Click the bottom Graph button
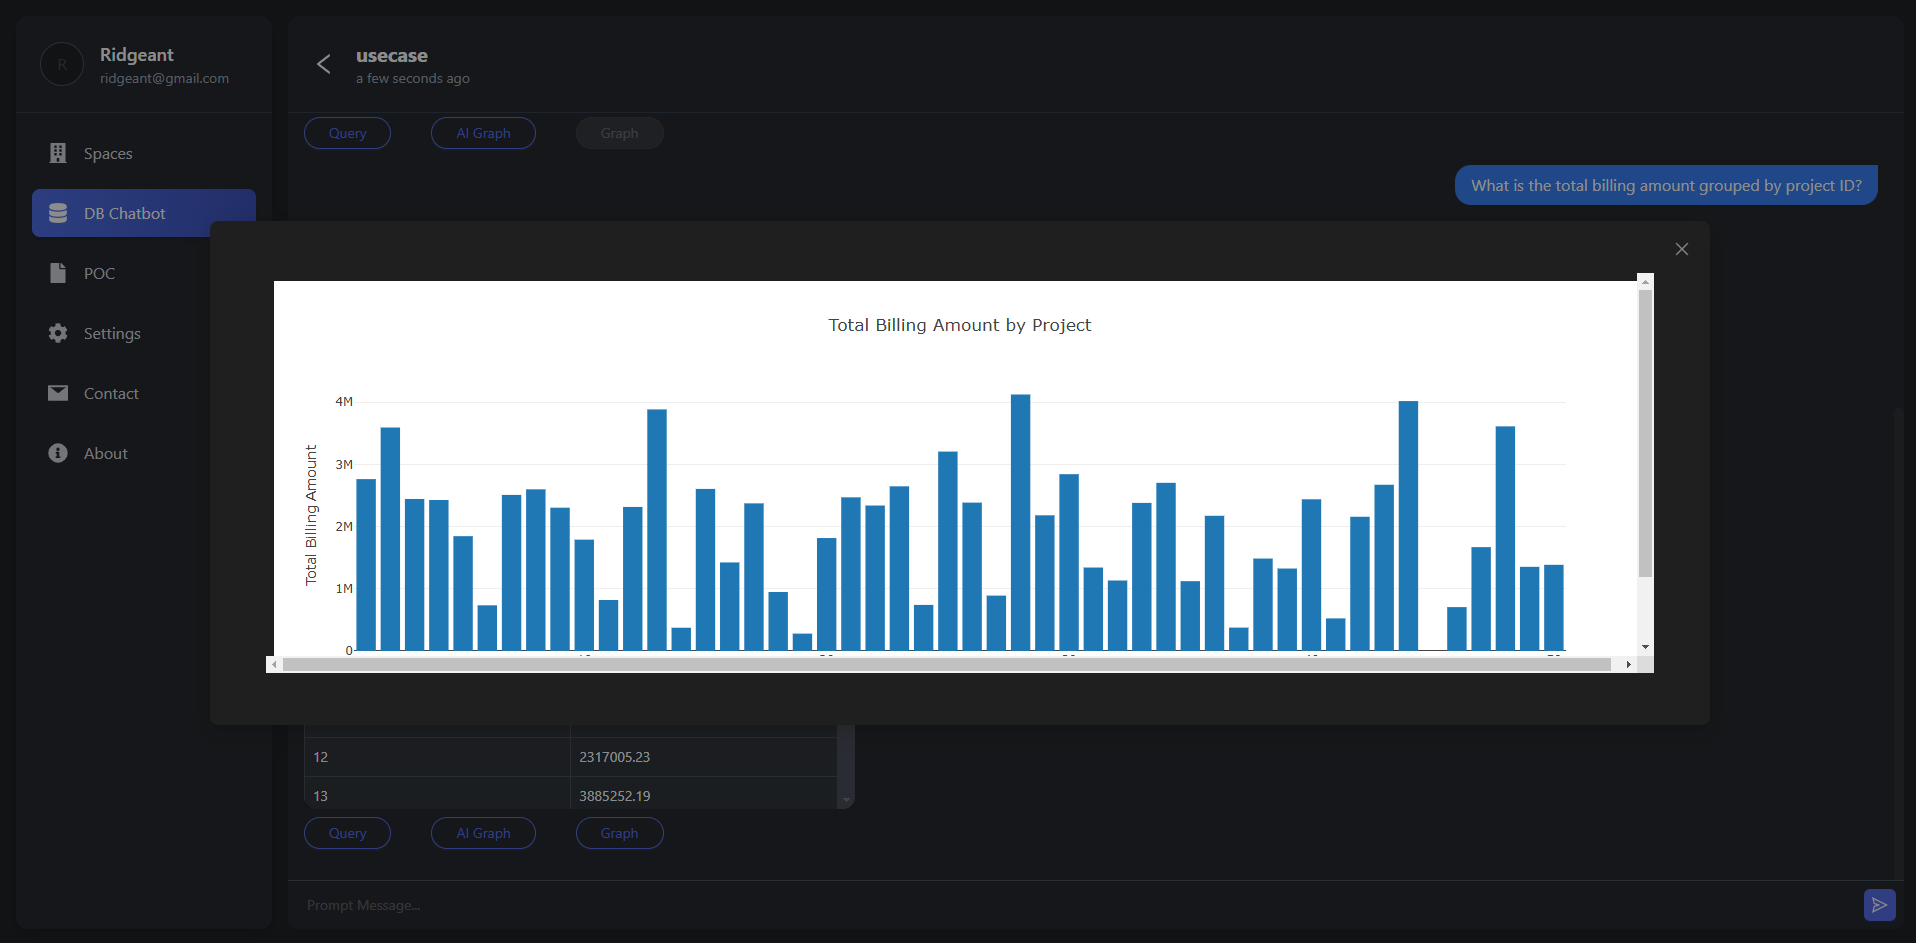This screenshot has height=943, width=1916. (x=619, y=833)
